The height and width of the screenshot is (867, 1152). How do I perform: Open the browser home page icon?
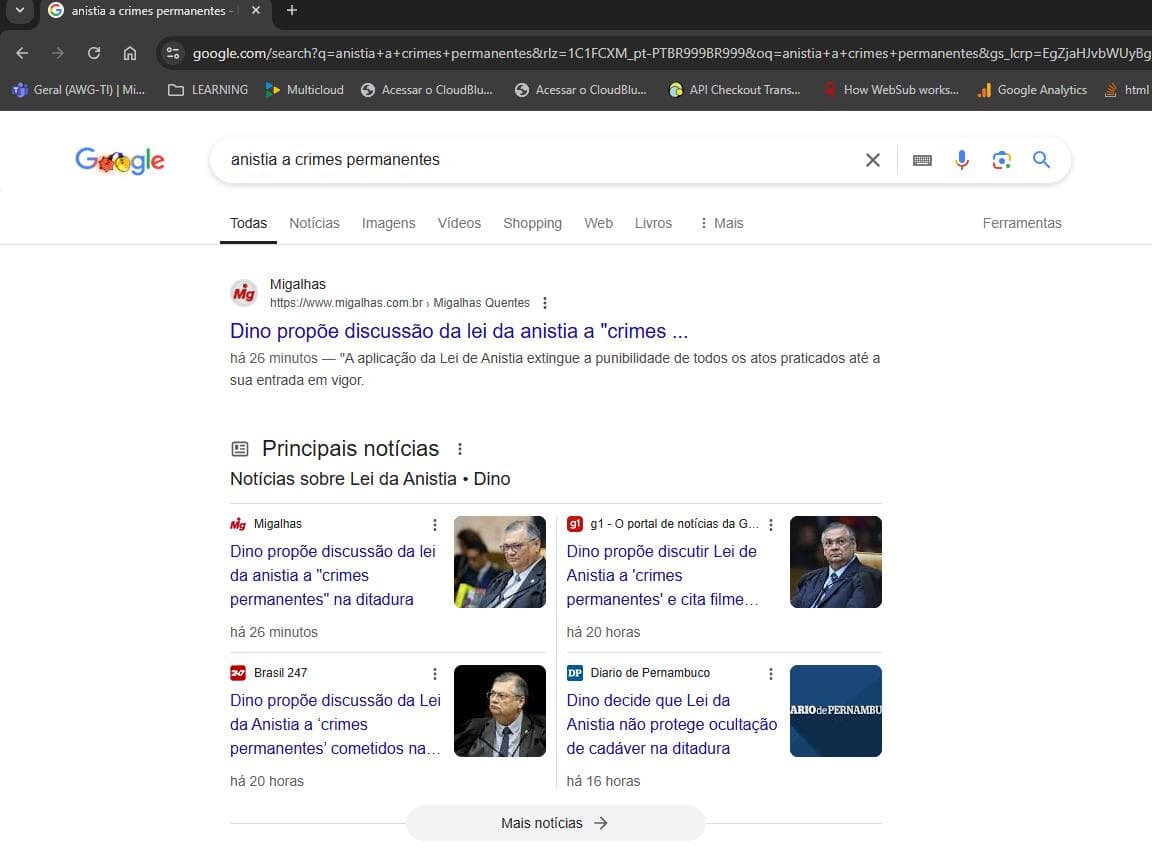click(130, 53)
